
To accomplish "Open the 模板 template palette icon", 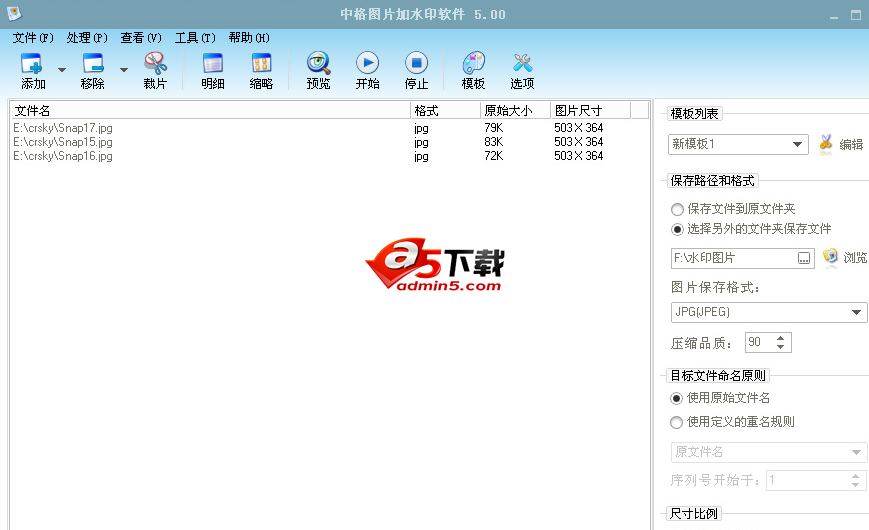I will (473, 63).
